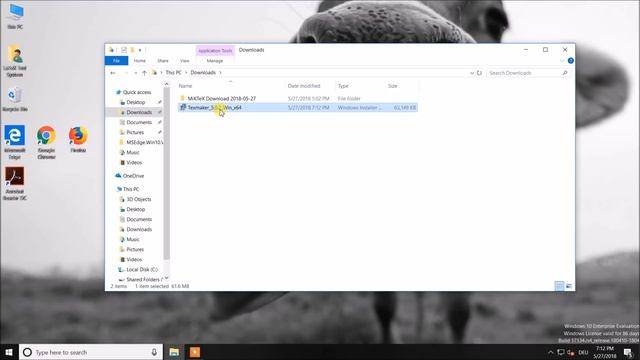
Task: Open pinned Pictures under Quick access
Action: (x=135, y=132)
